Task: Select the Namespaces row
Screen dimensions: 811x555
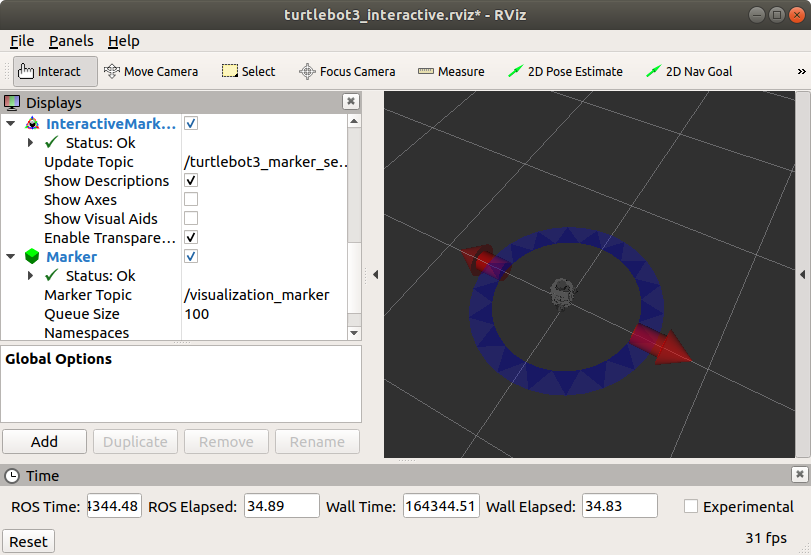Action: pos(174,333)
